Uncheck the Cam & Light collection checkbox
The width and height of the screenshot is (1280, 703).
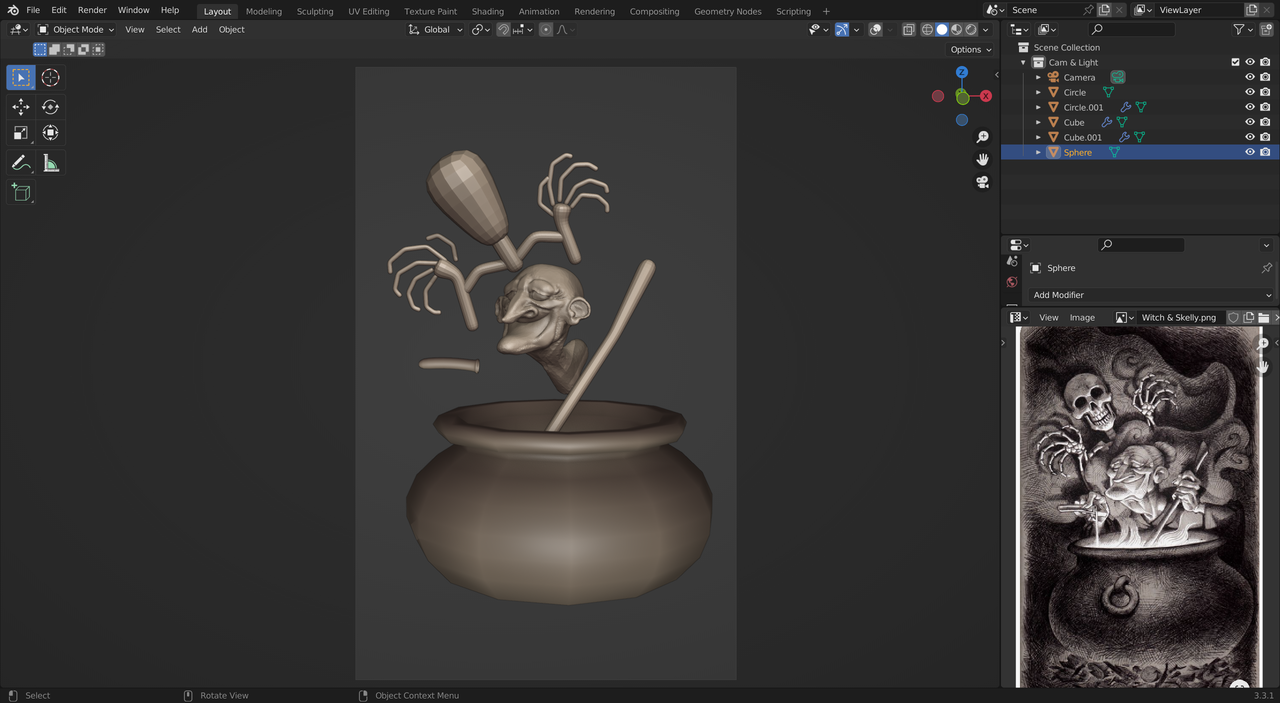1235,62
